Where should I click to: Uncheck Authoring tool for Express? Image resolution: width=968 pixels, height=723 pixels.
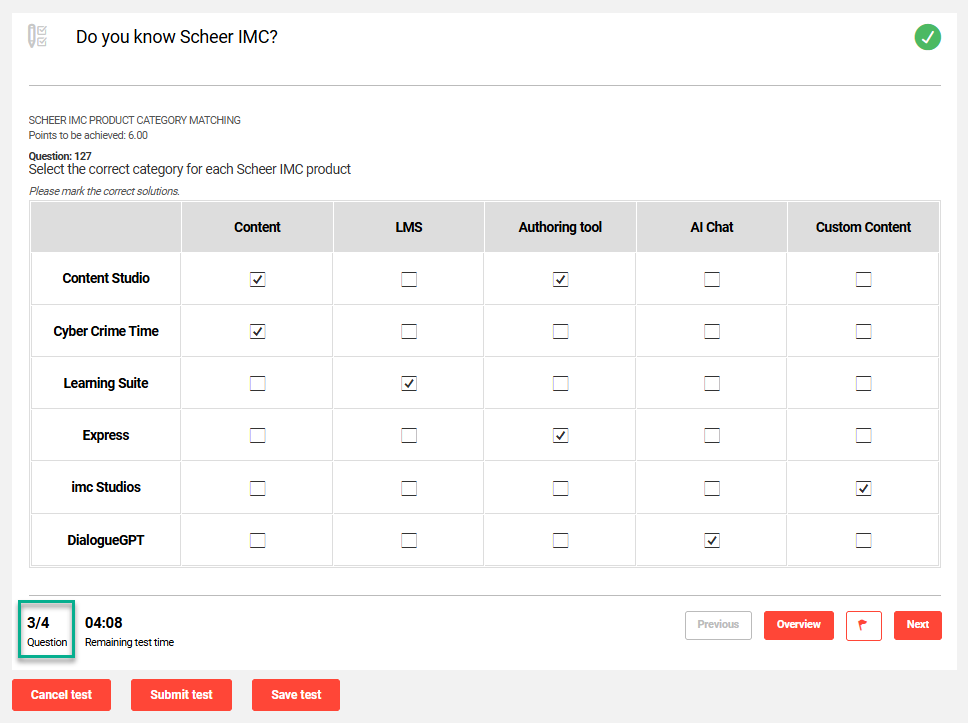pyautogui.click(x=561, y=435)
